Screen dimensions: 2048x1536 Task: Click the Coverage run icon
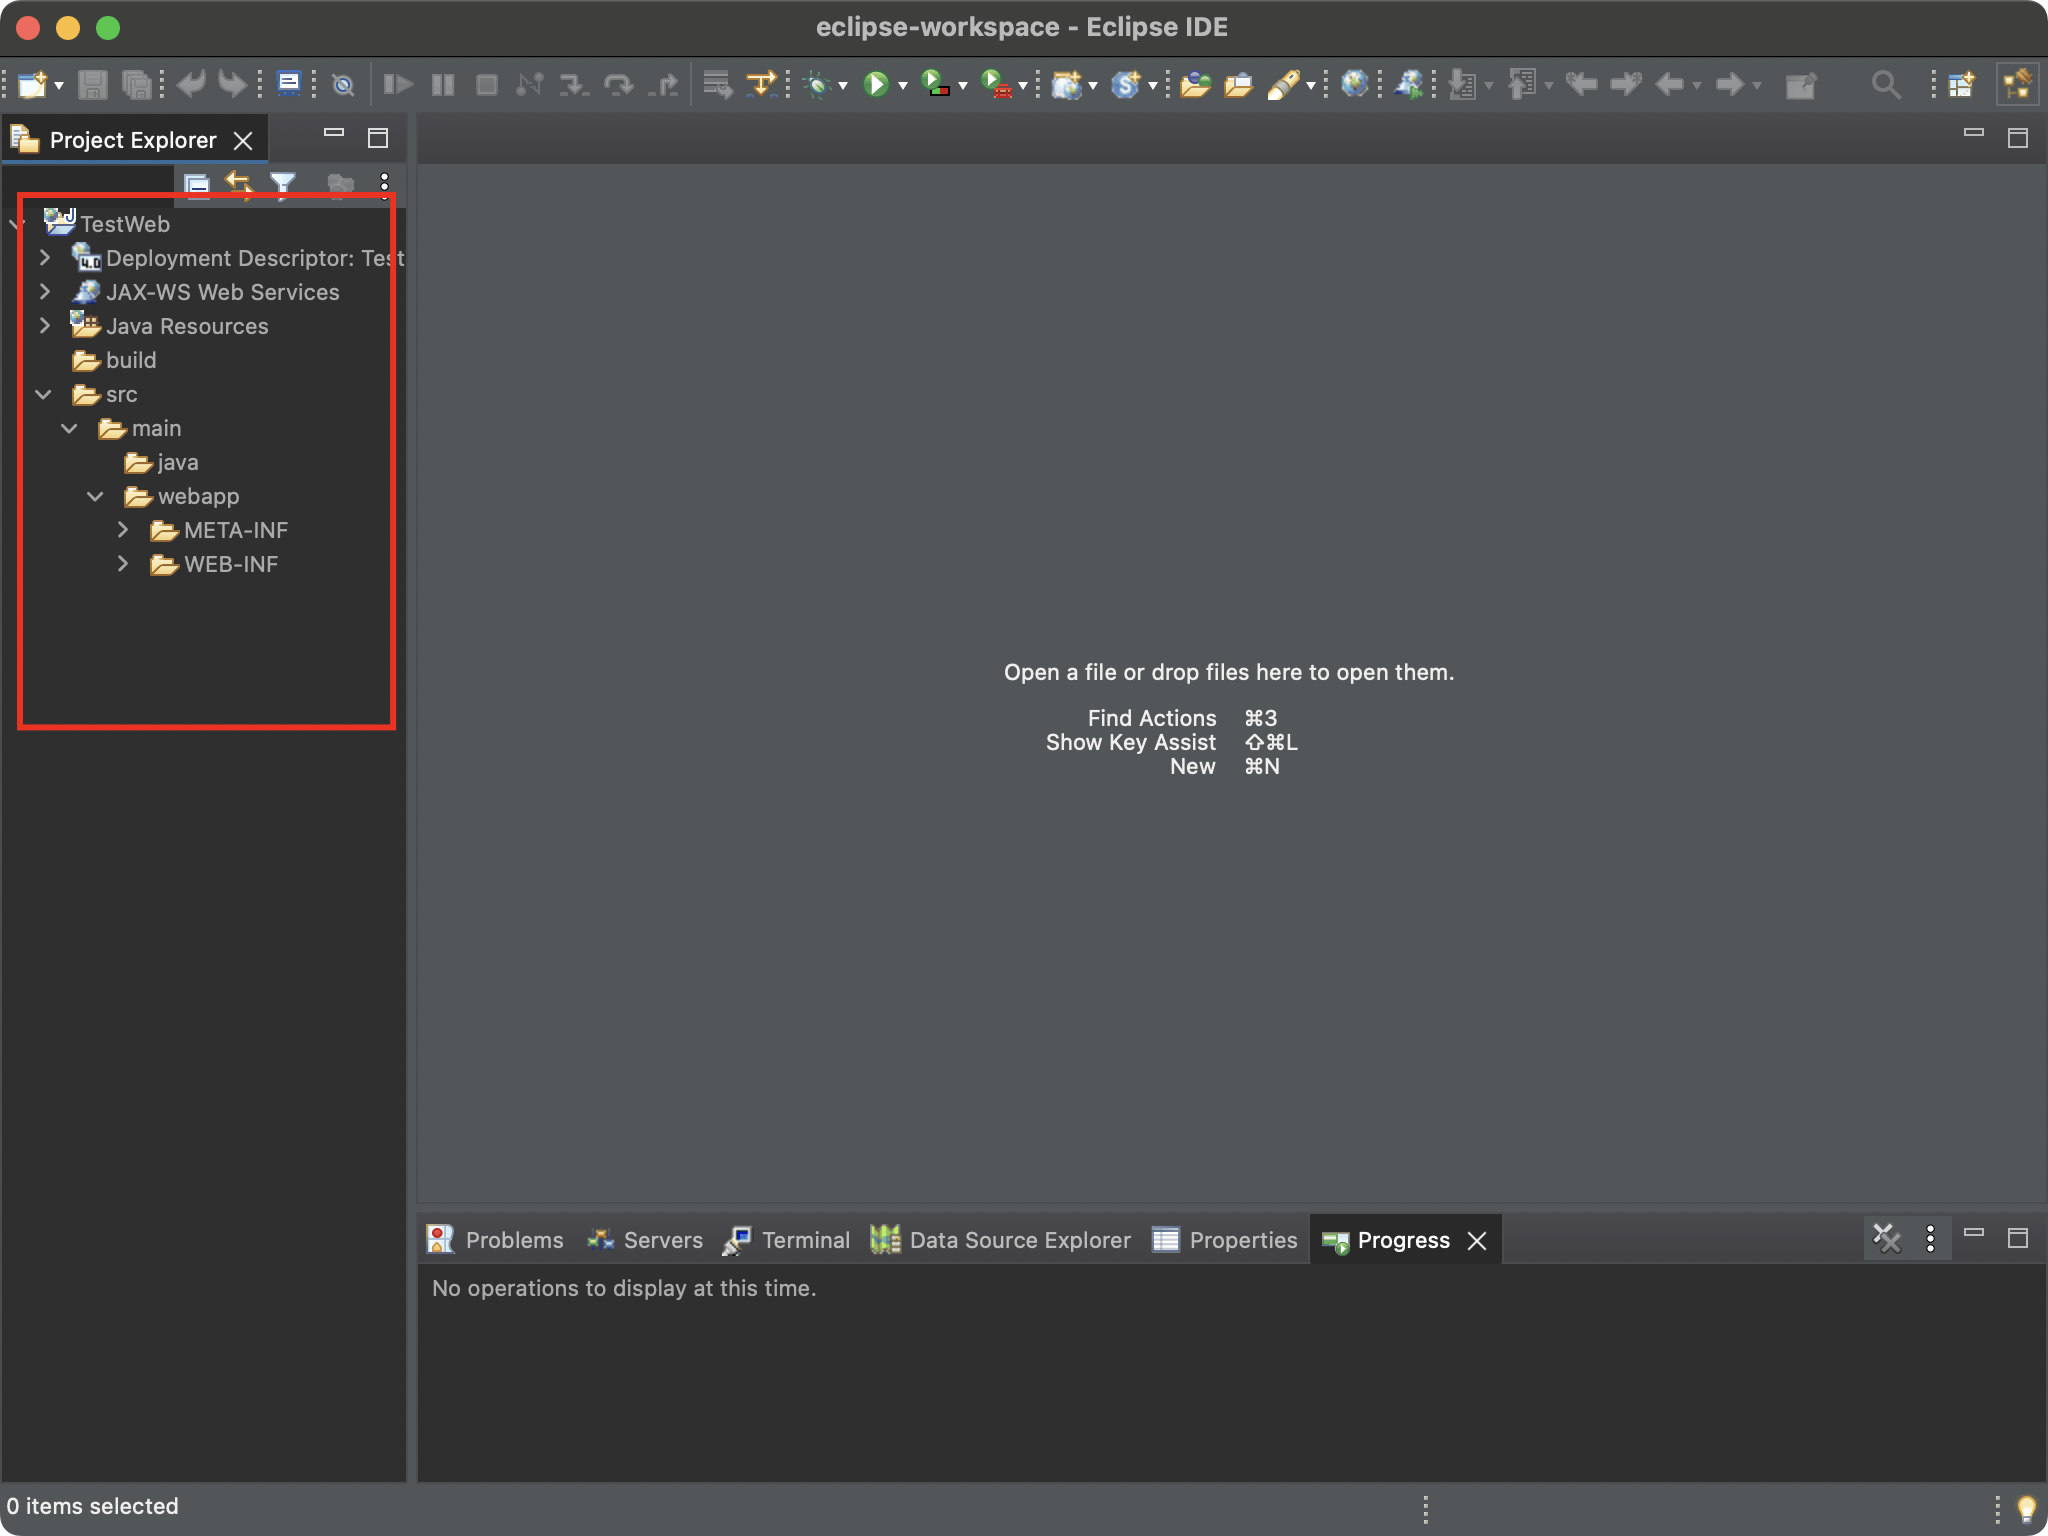[936, 85]
